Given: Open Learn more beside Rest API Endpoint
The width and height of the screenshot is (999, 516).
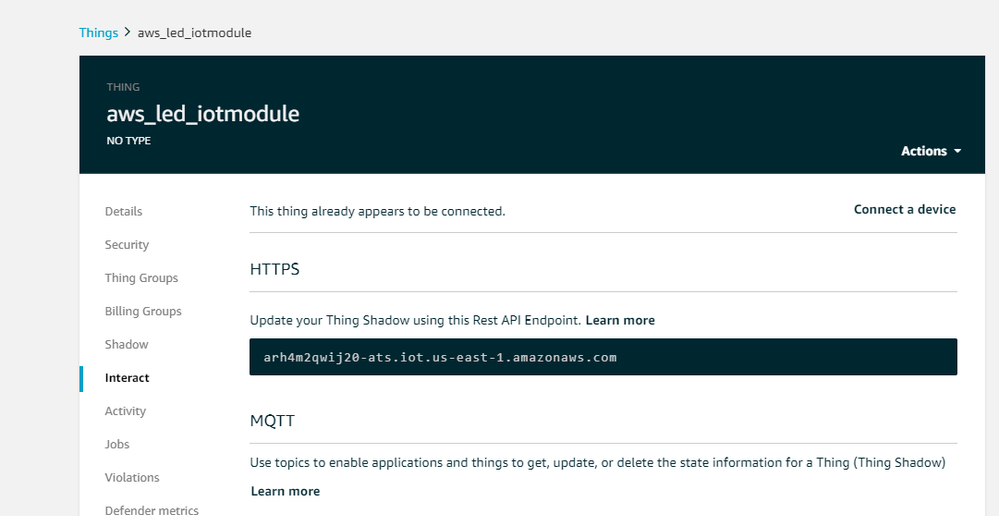Looking at the screenshot, I should pos(620,321).
